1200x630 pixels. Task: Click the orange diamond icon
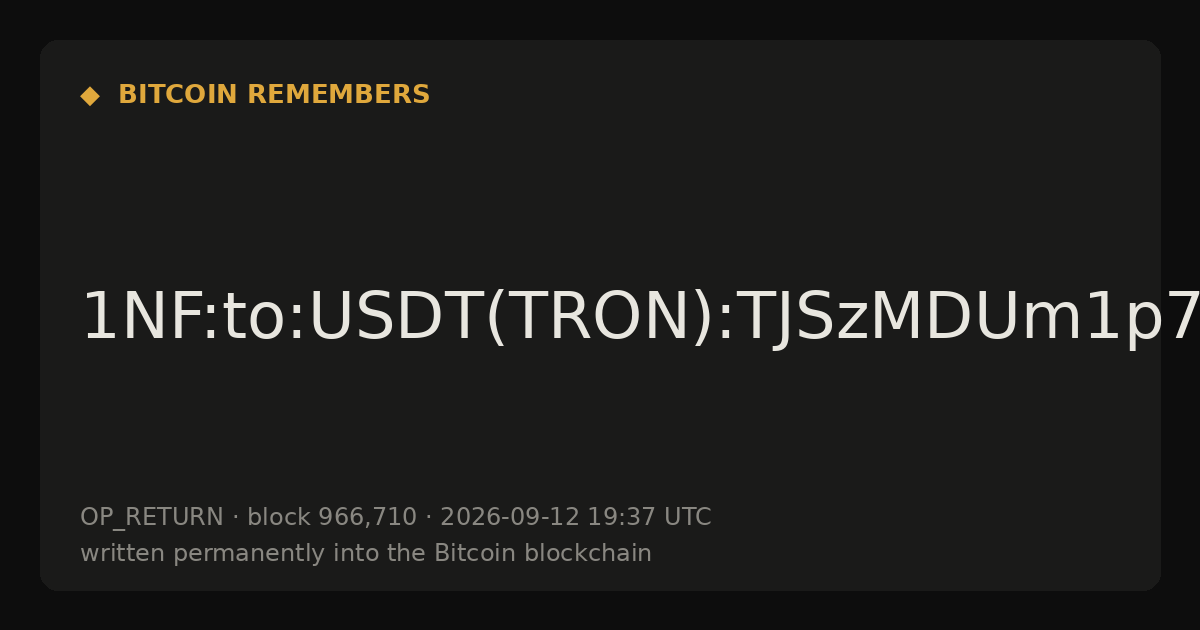(x=90, y=96)
